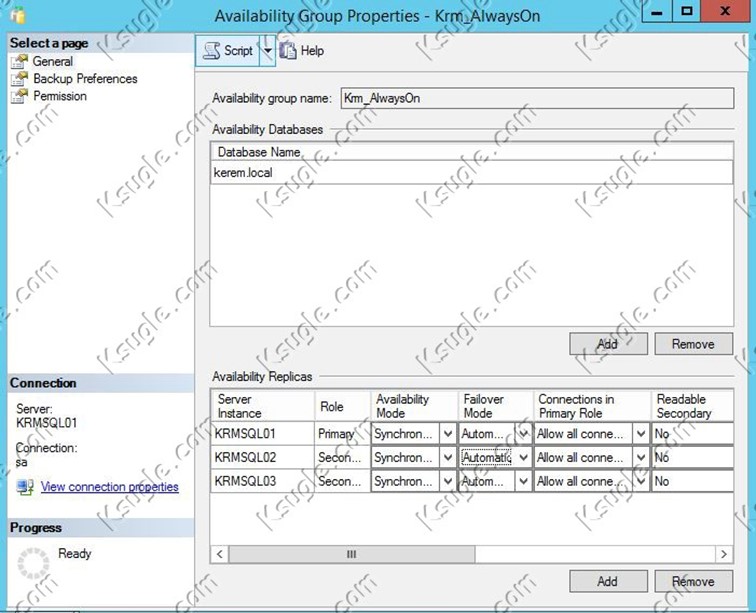
Task: Open Connections in Primary Role dropdown for KRMSQL02
Action: (641, 457)
